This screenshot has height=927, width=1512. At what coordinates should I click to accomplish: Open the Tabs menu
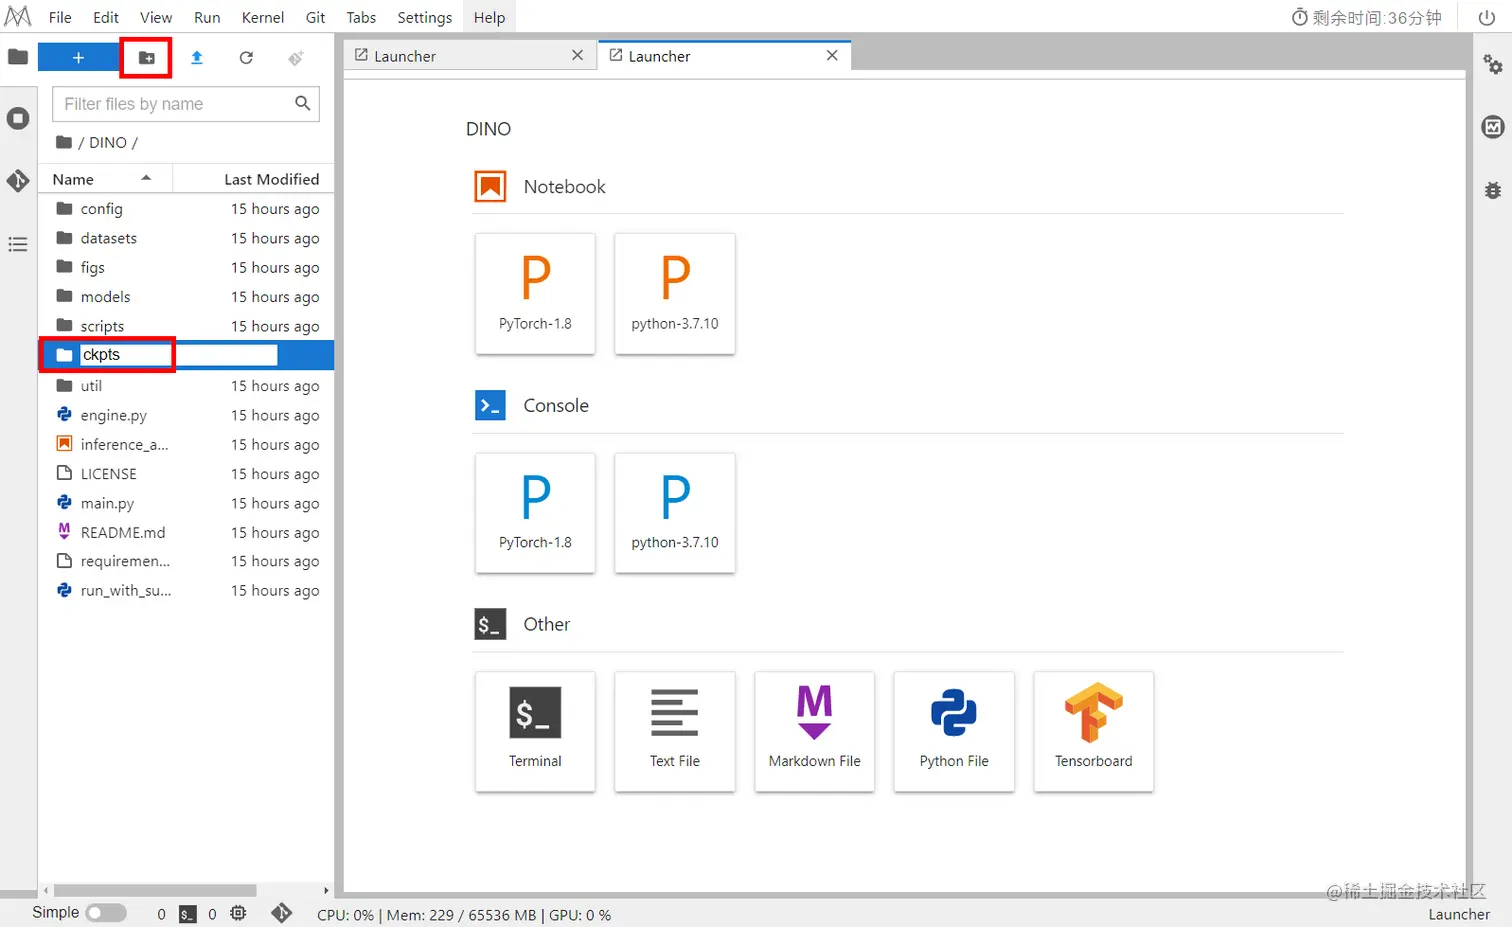click(361, 17)
